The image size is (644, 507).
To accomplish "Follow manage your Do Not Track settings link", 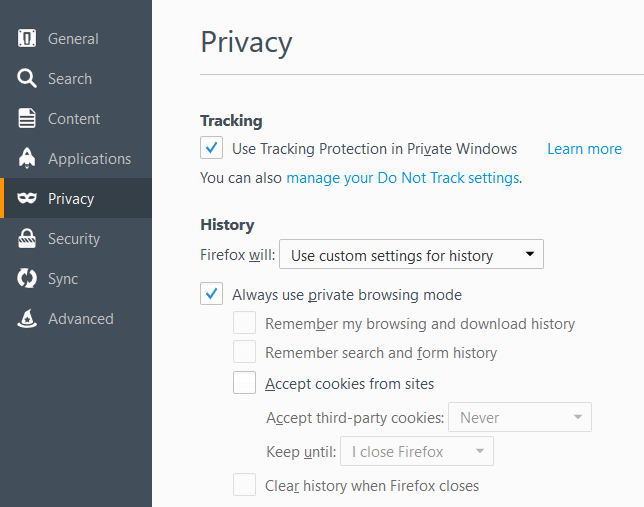I will tap(402, 178).
